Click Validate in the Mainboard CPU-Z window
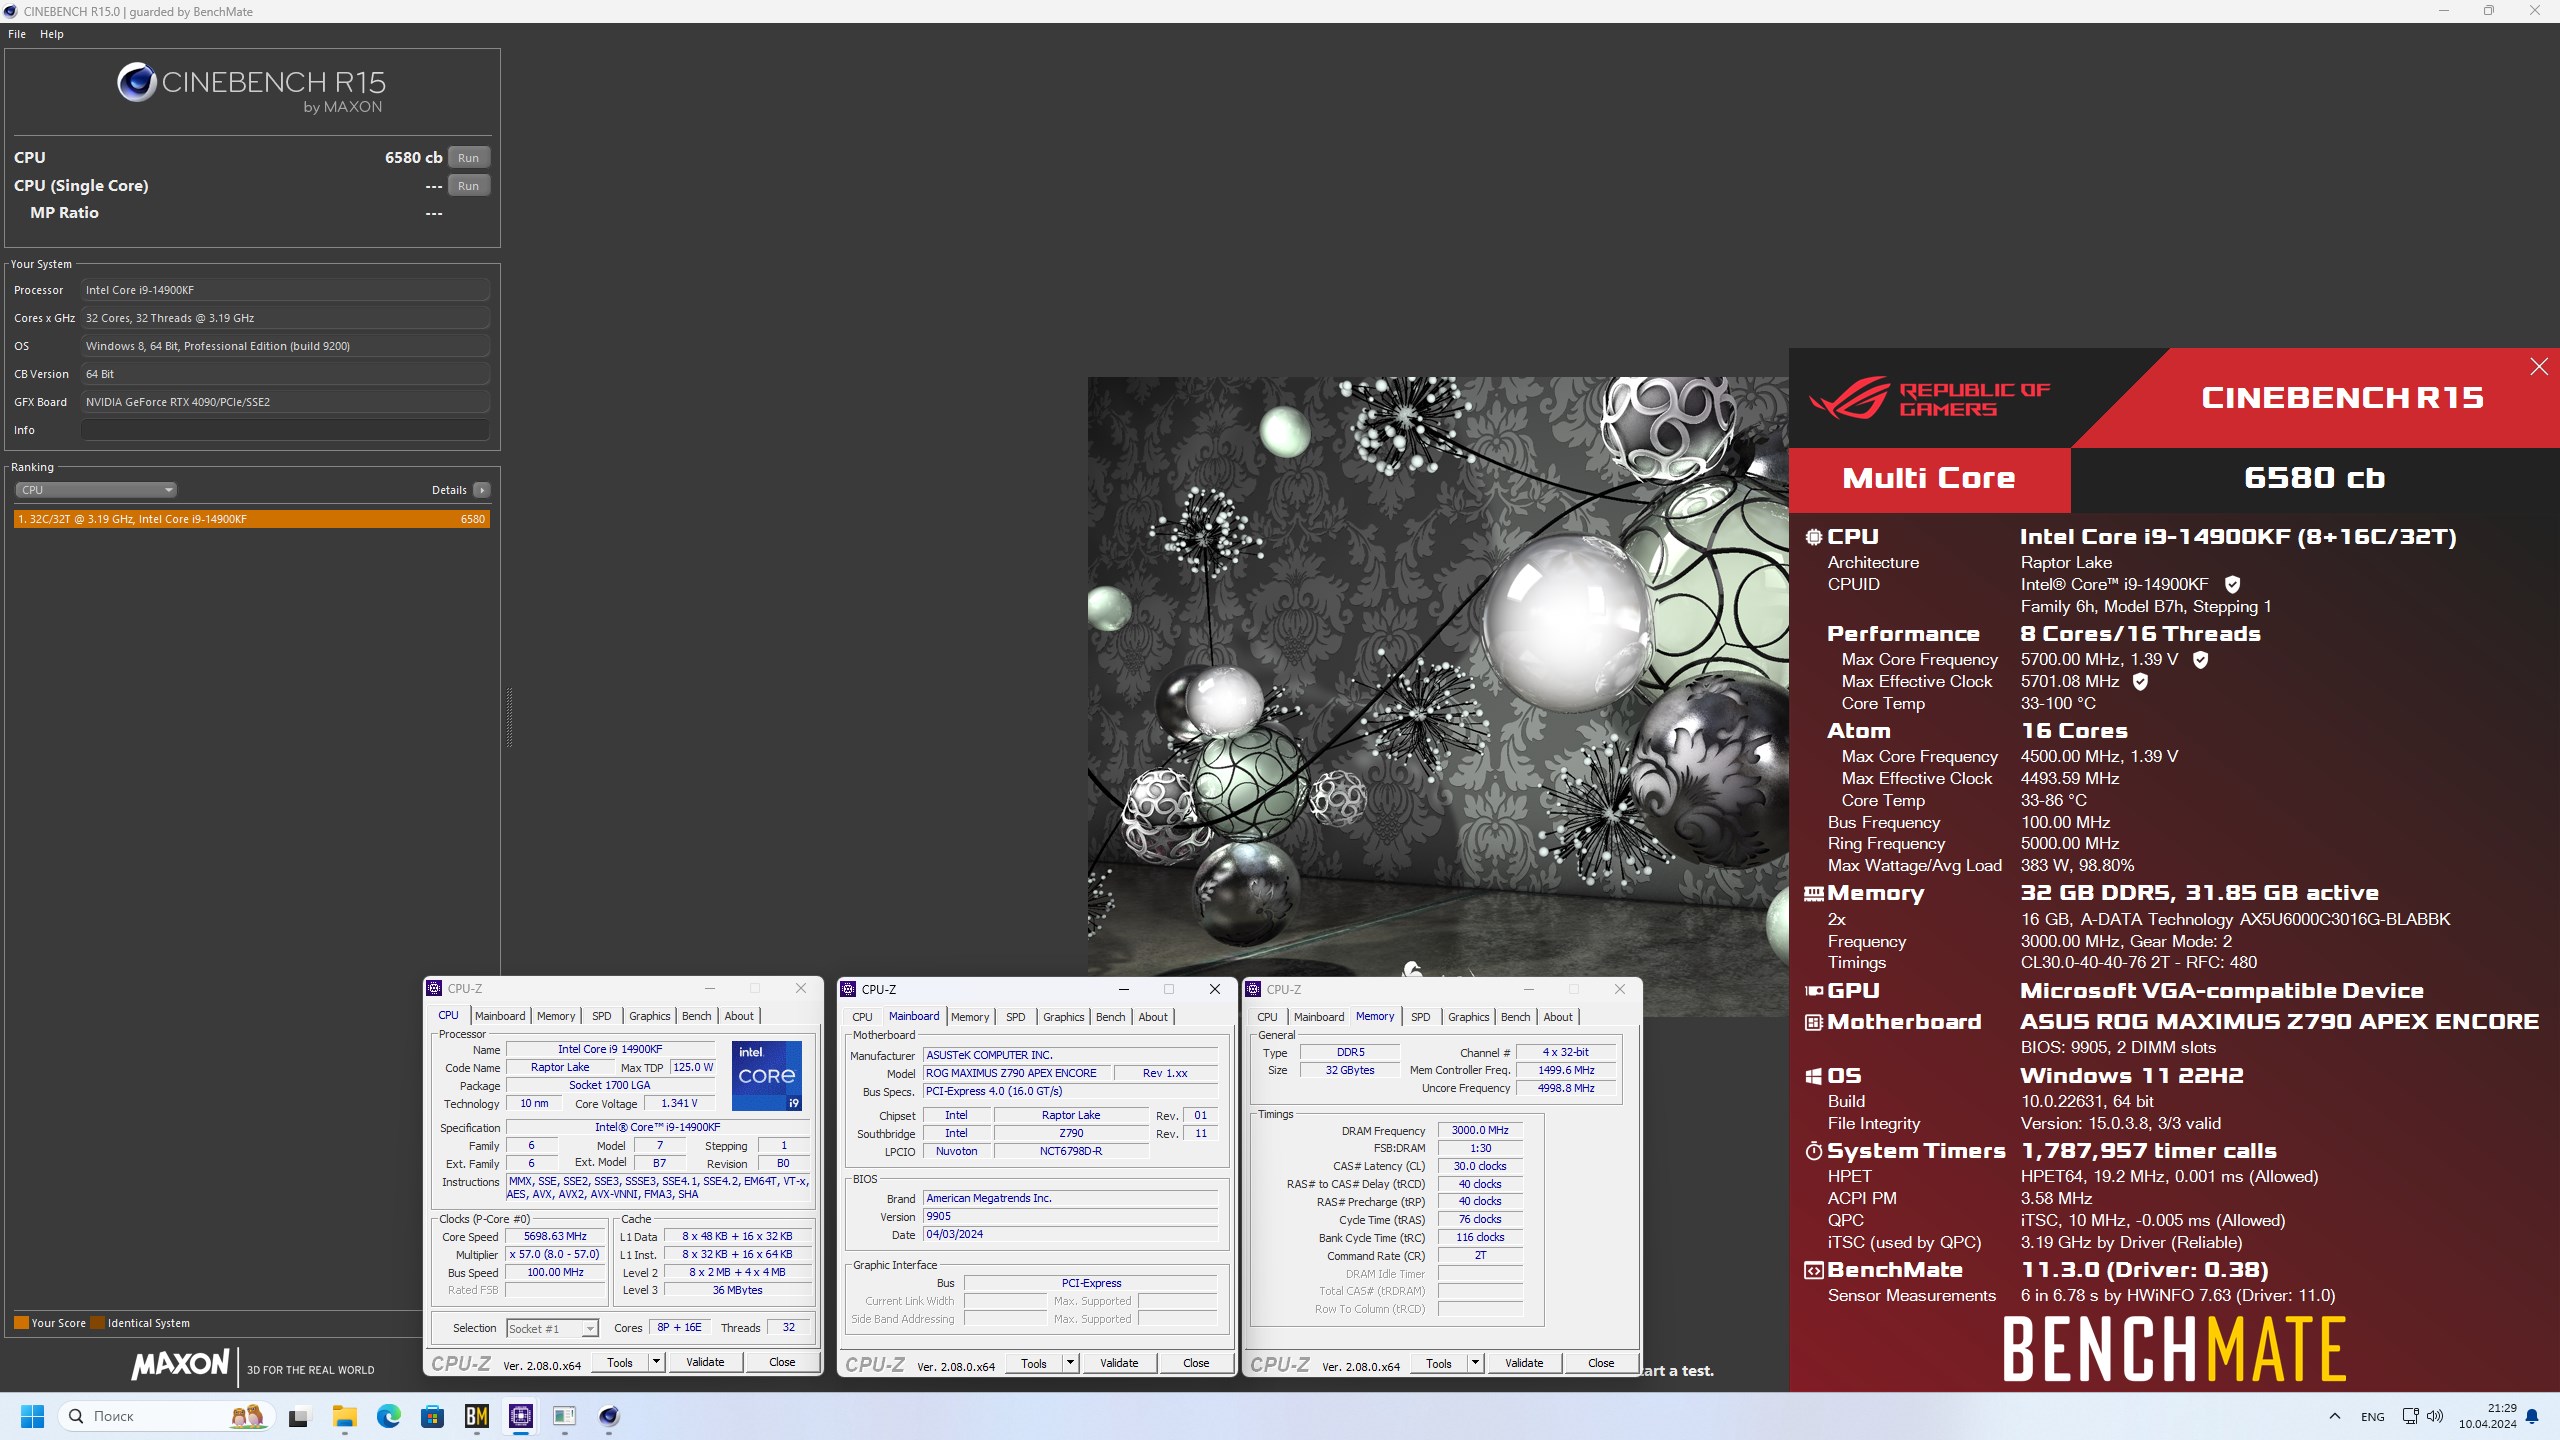This screenshot has height=1440, width=2560. [x=1119, y=1363]
